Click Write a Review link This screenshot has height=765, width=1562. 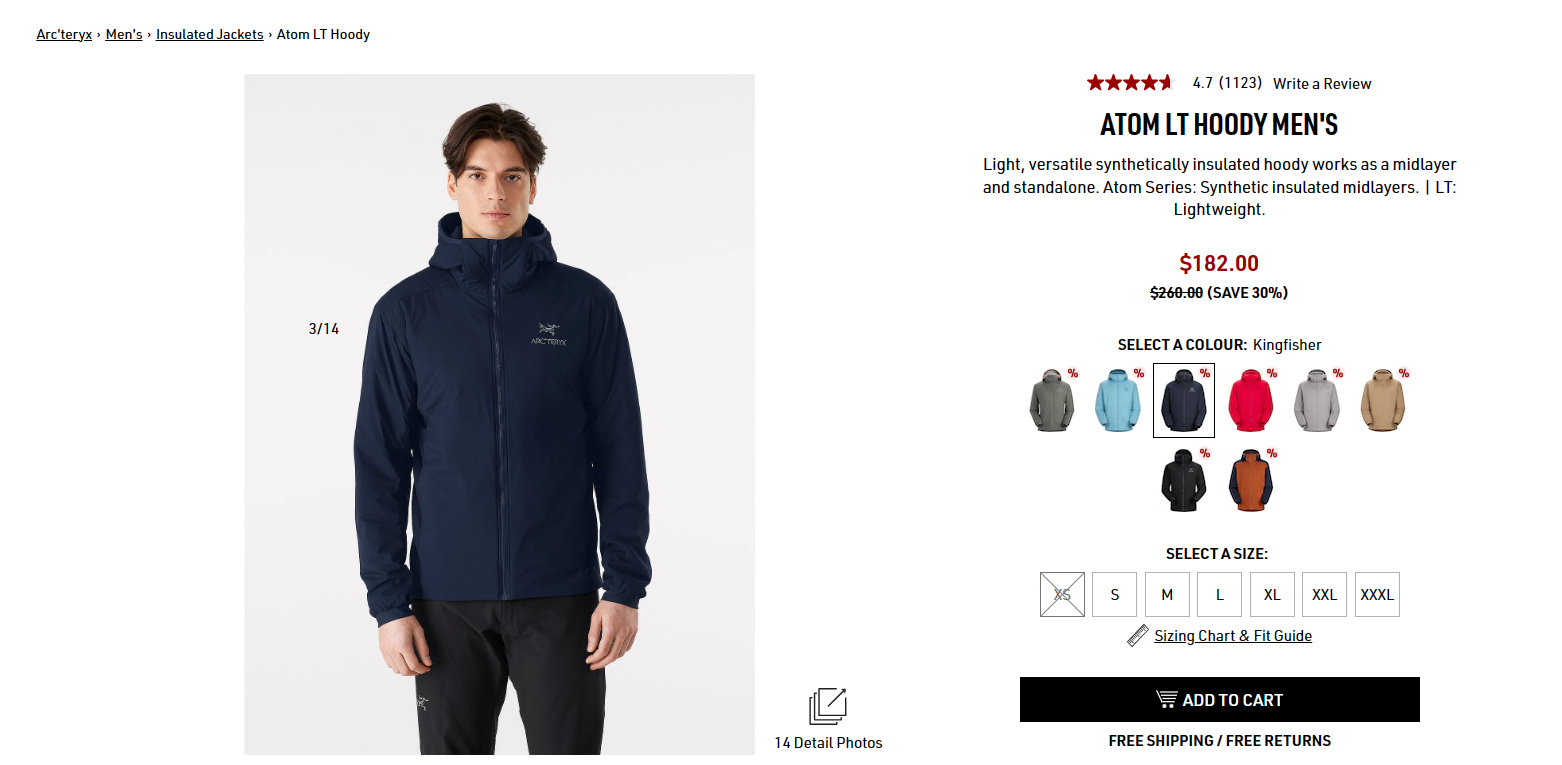[x=1322, y=83]
